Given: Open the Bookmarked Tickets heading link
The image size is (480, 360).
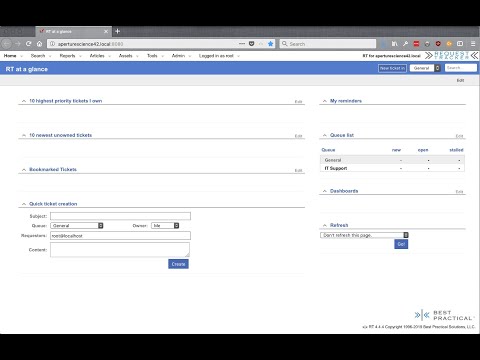Looking at the screenshot, I should point(53,169).
